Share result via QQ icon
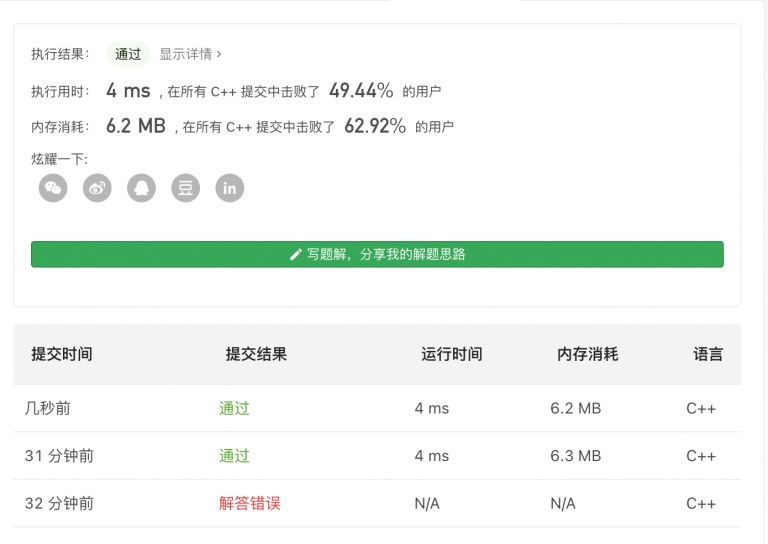The height and width of the screenshot is (544, 768). pyautogui.click(x=142, y=188)
